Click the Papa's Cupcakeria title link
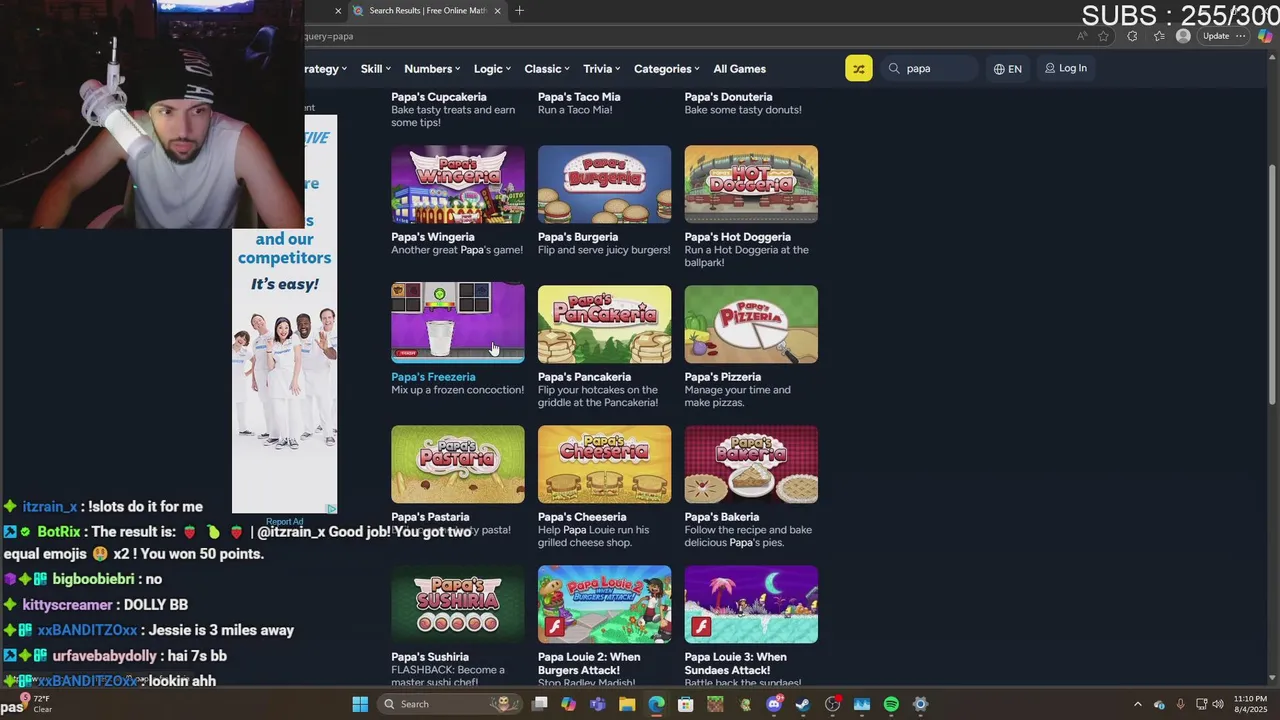 pos(439,97)
